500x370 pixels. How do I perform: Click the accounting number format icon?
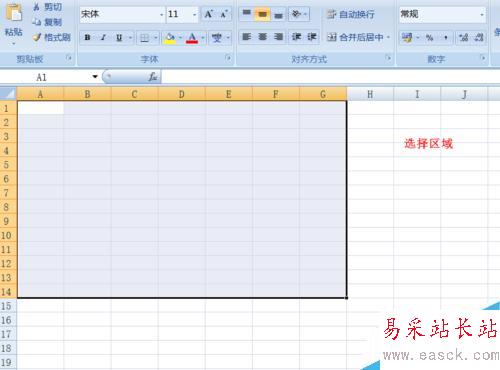[407, 38]
